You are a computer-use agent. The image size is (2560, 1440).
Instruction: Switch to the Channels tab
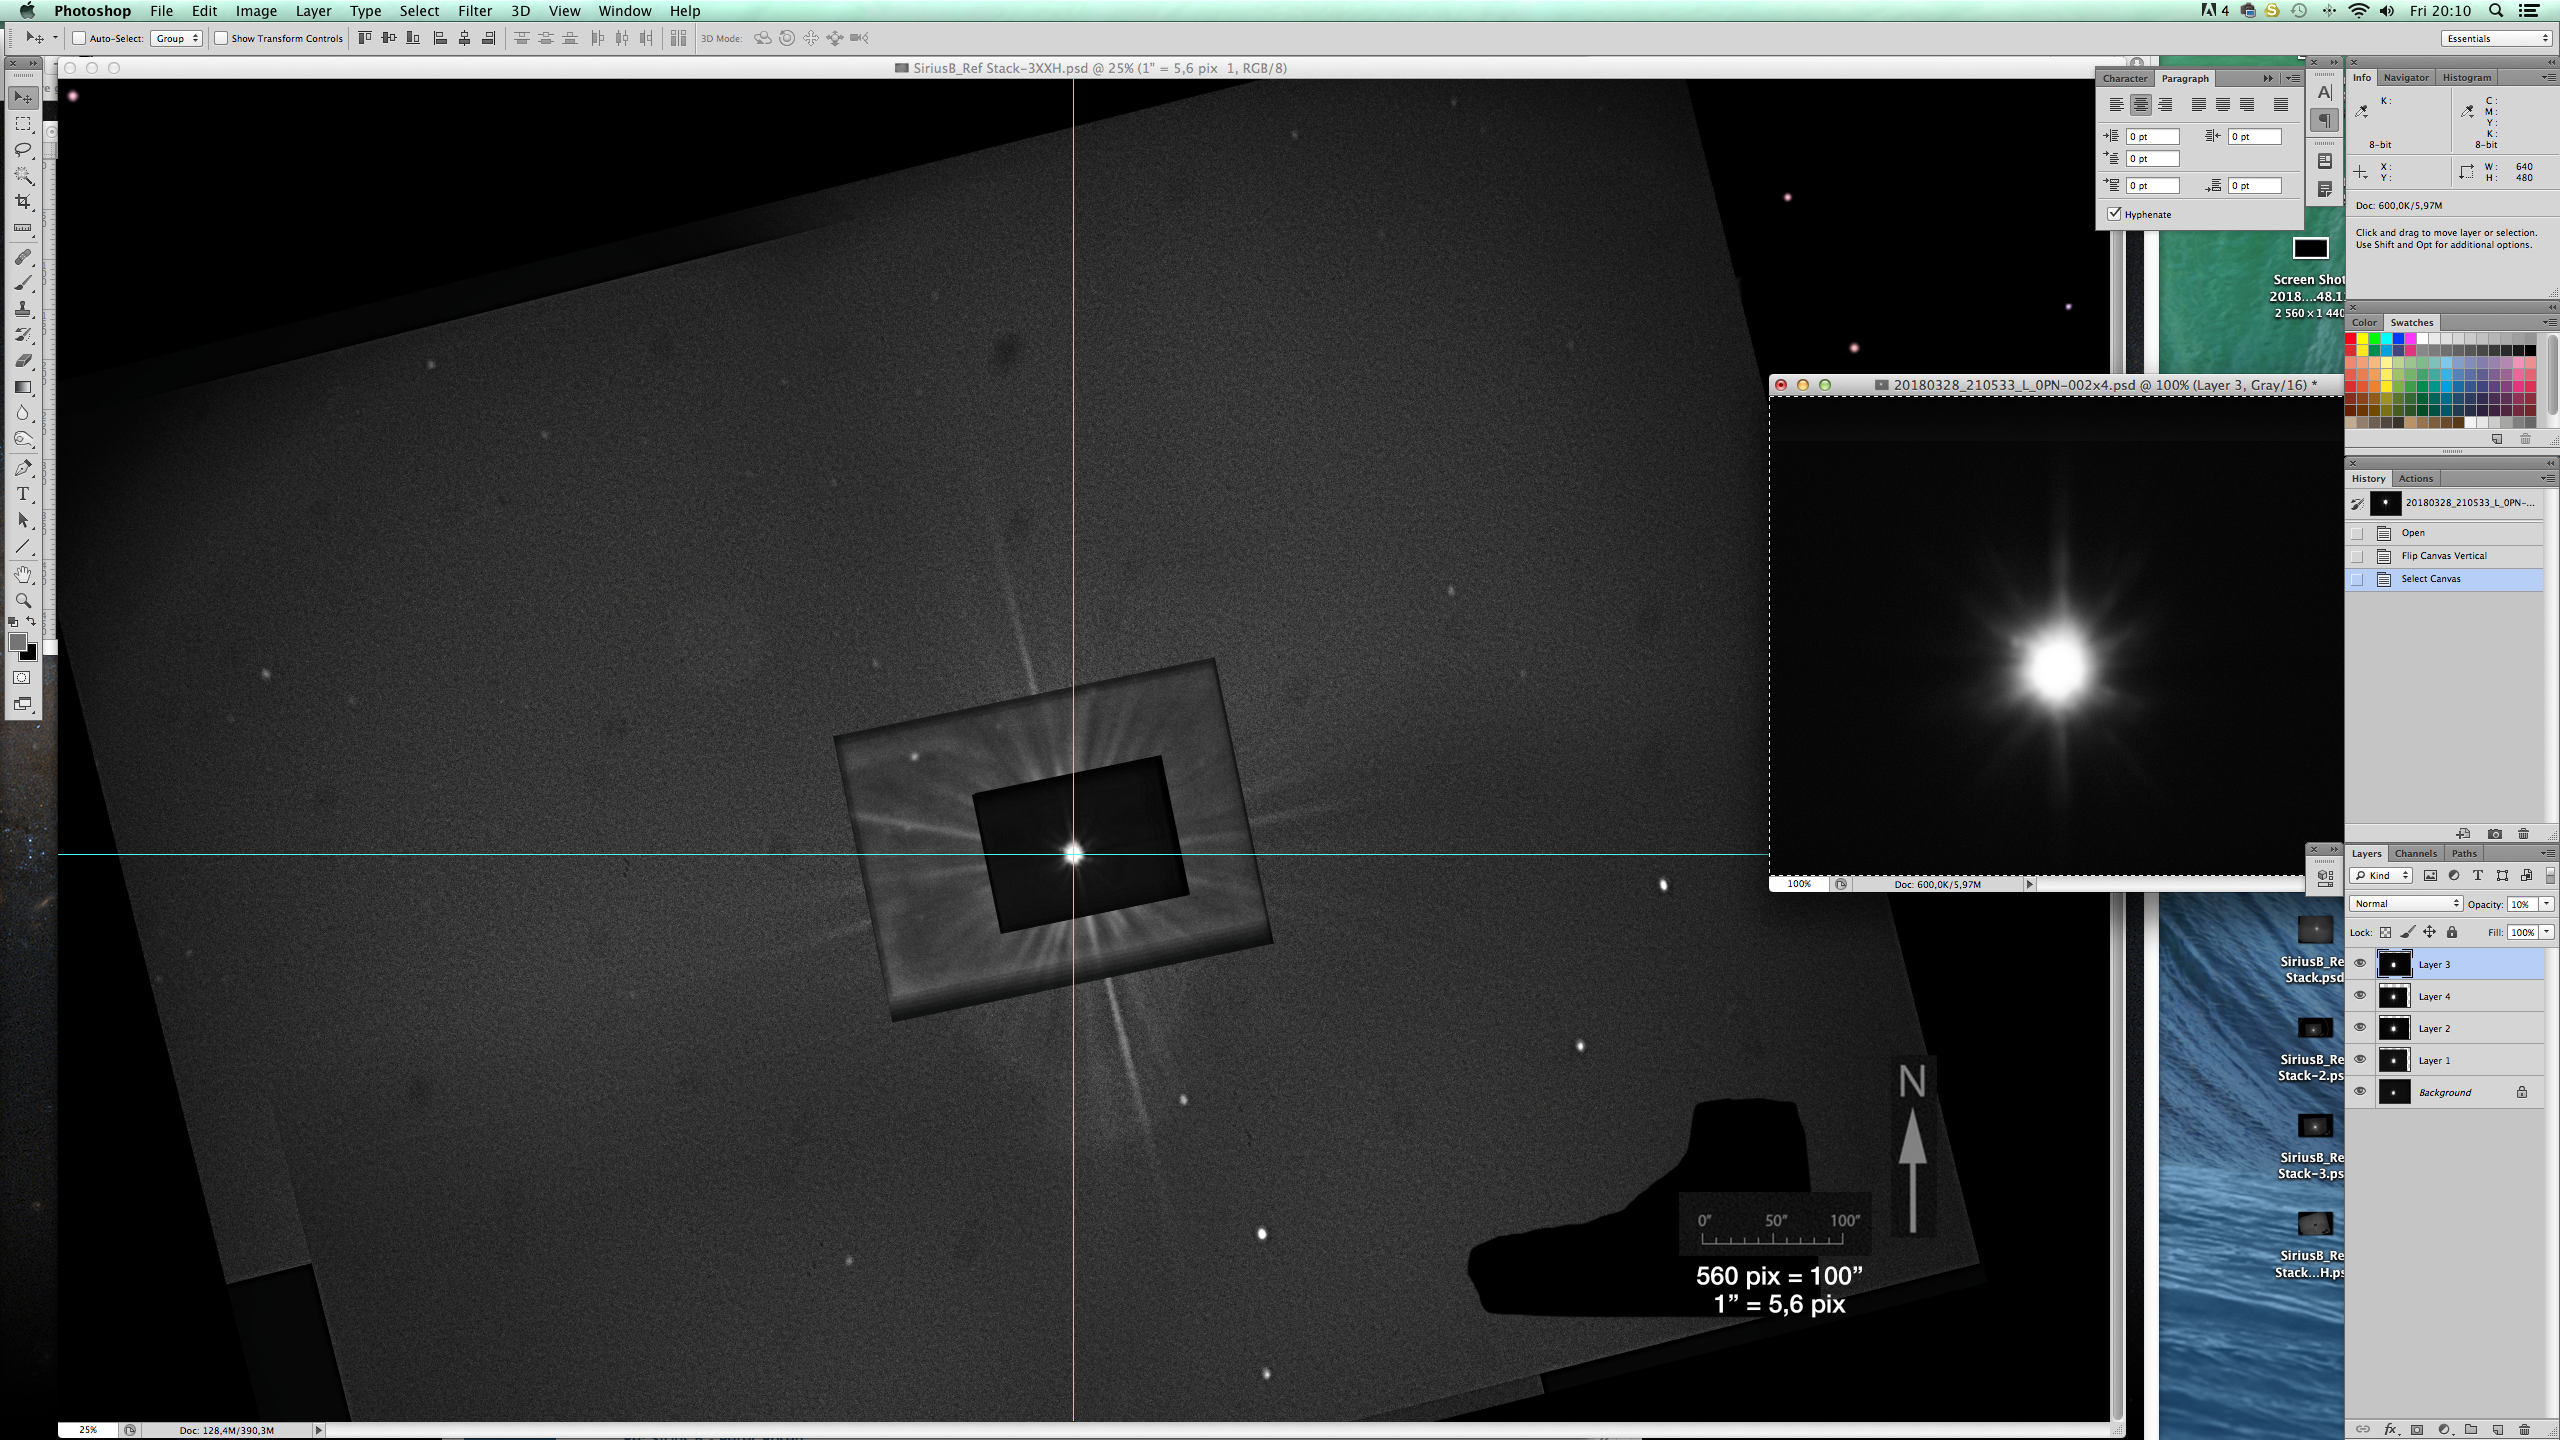pyautogui.click(x=2415, y=853)
